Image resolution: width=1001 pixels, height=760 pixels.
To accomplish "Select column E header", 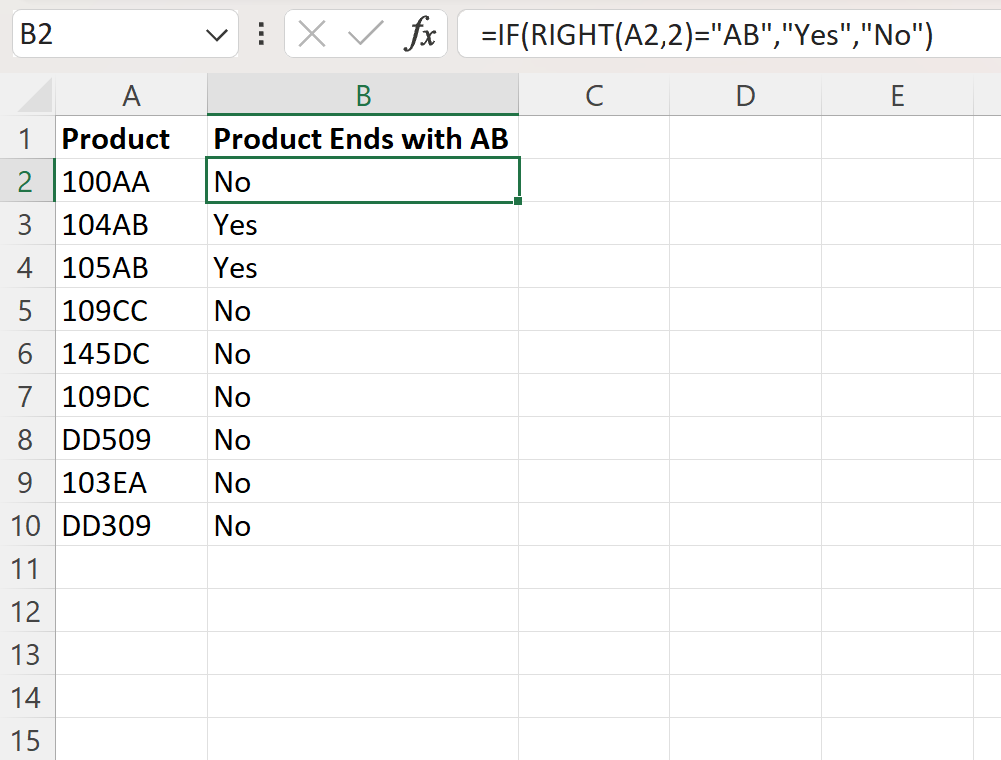I will pyautogui.click(x=896, y=95).
